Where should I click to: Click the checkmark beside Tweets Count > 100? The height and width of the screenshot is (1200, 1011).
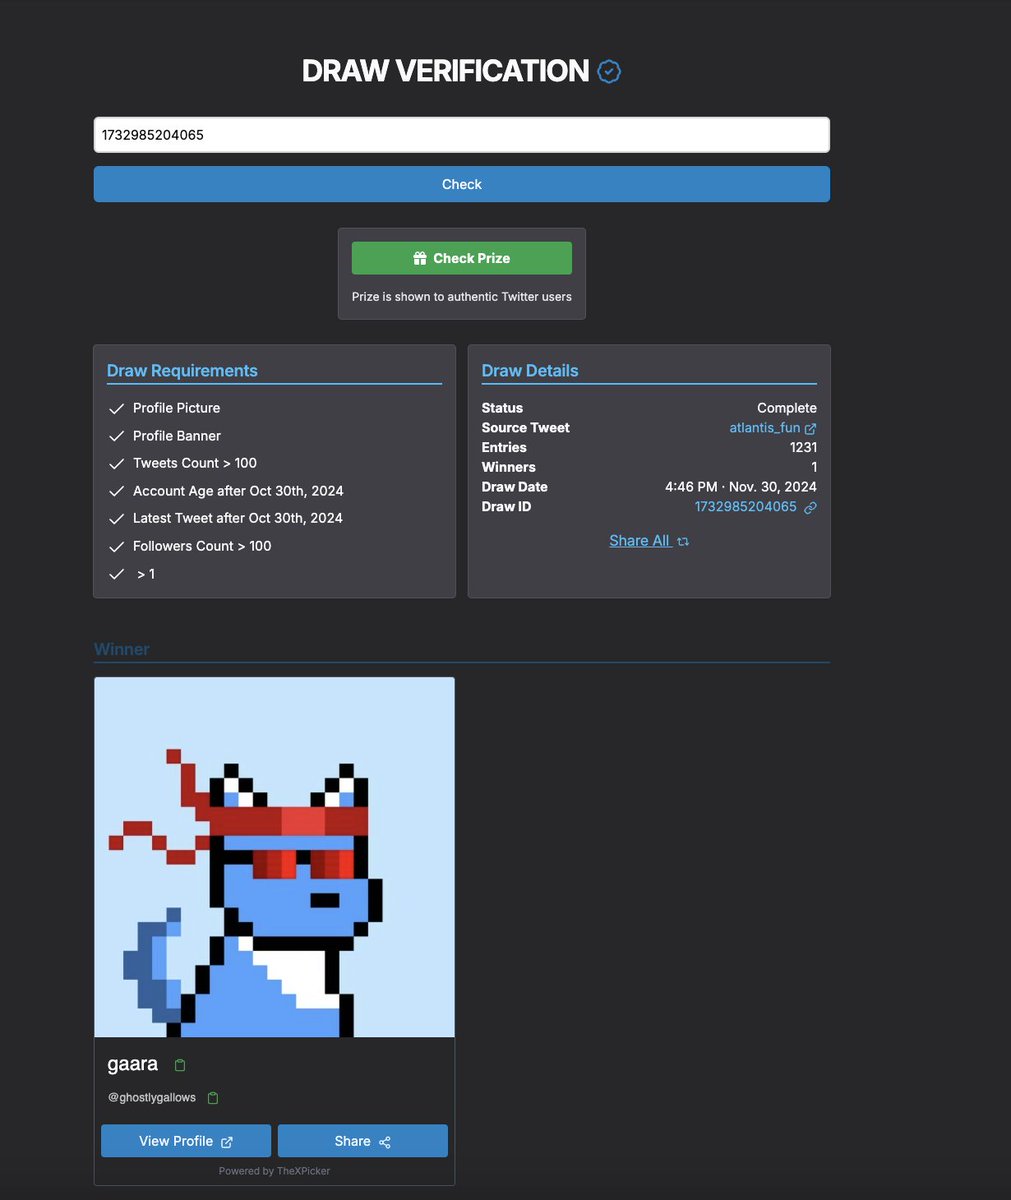click(x=116, y=463)
